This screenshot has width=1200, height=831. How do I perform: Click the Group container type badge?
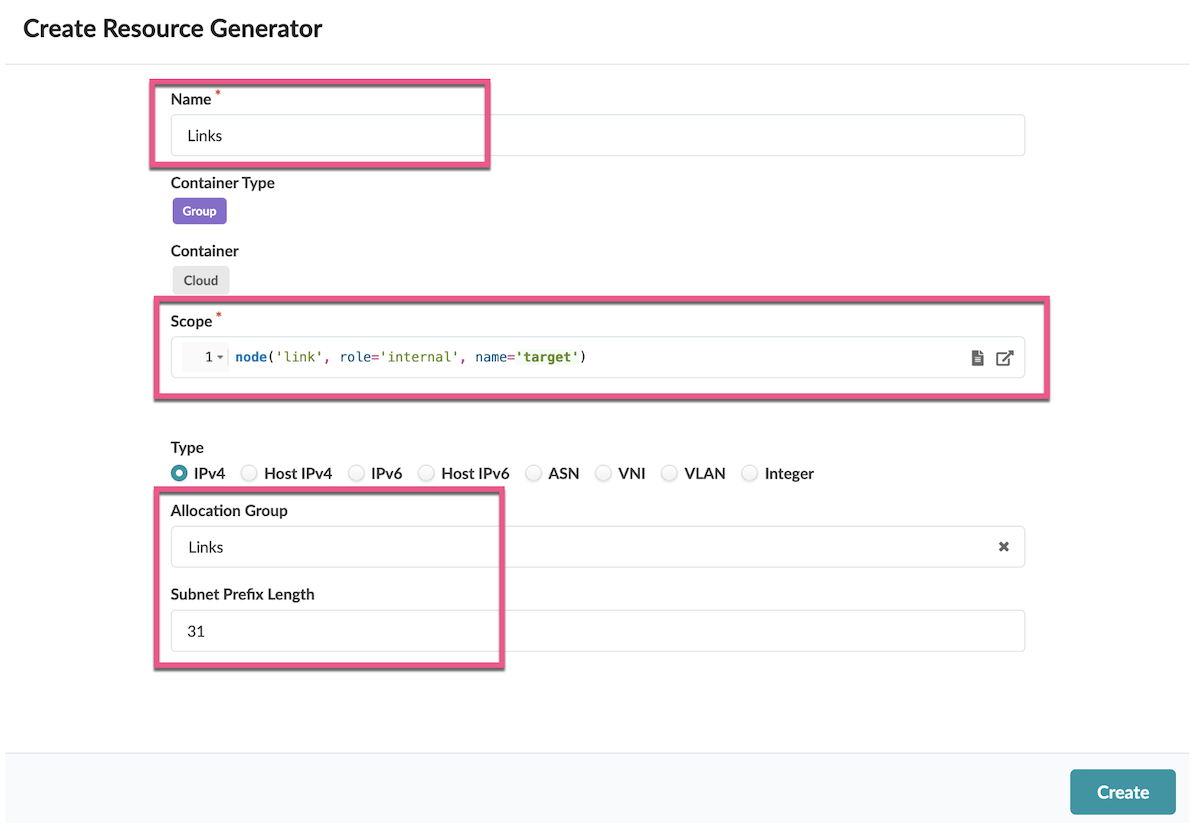(200, 211)
